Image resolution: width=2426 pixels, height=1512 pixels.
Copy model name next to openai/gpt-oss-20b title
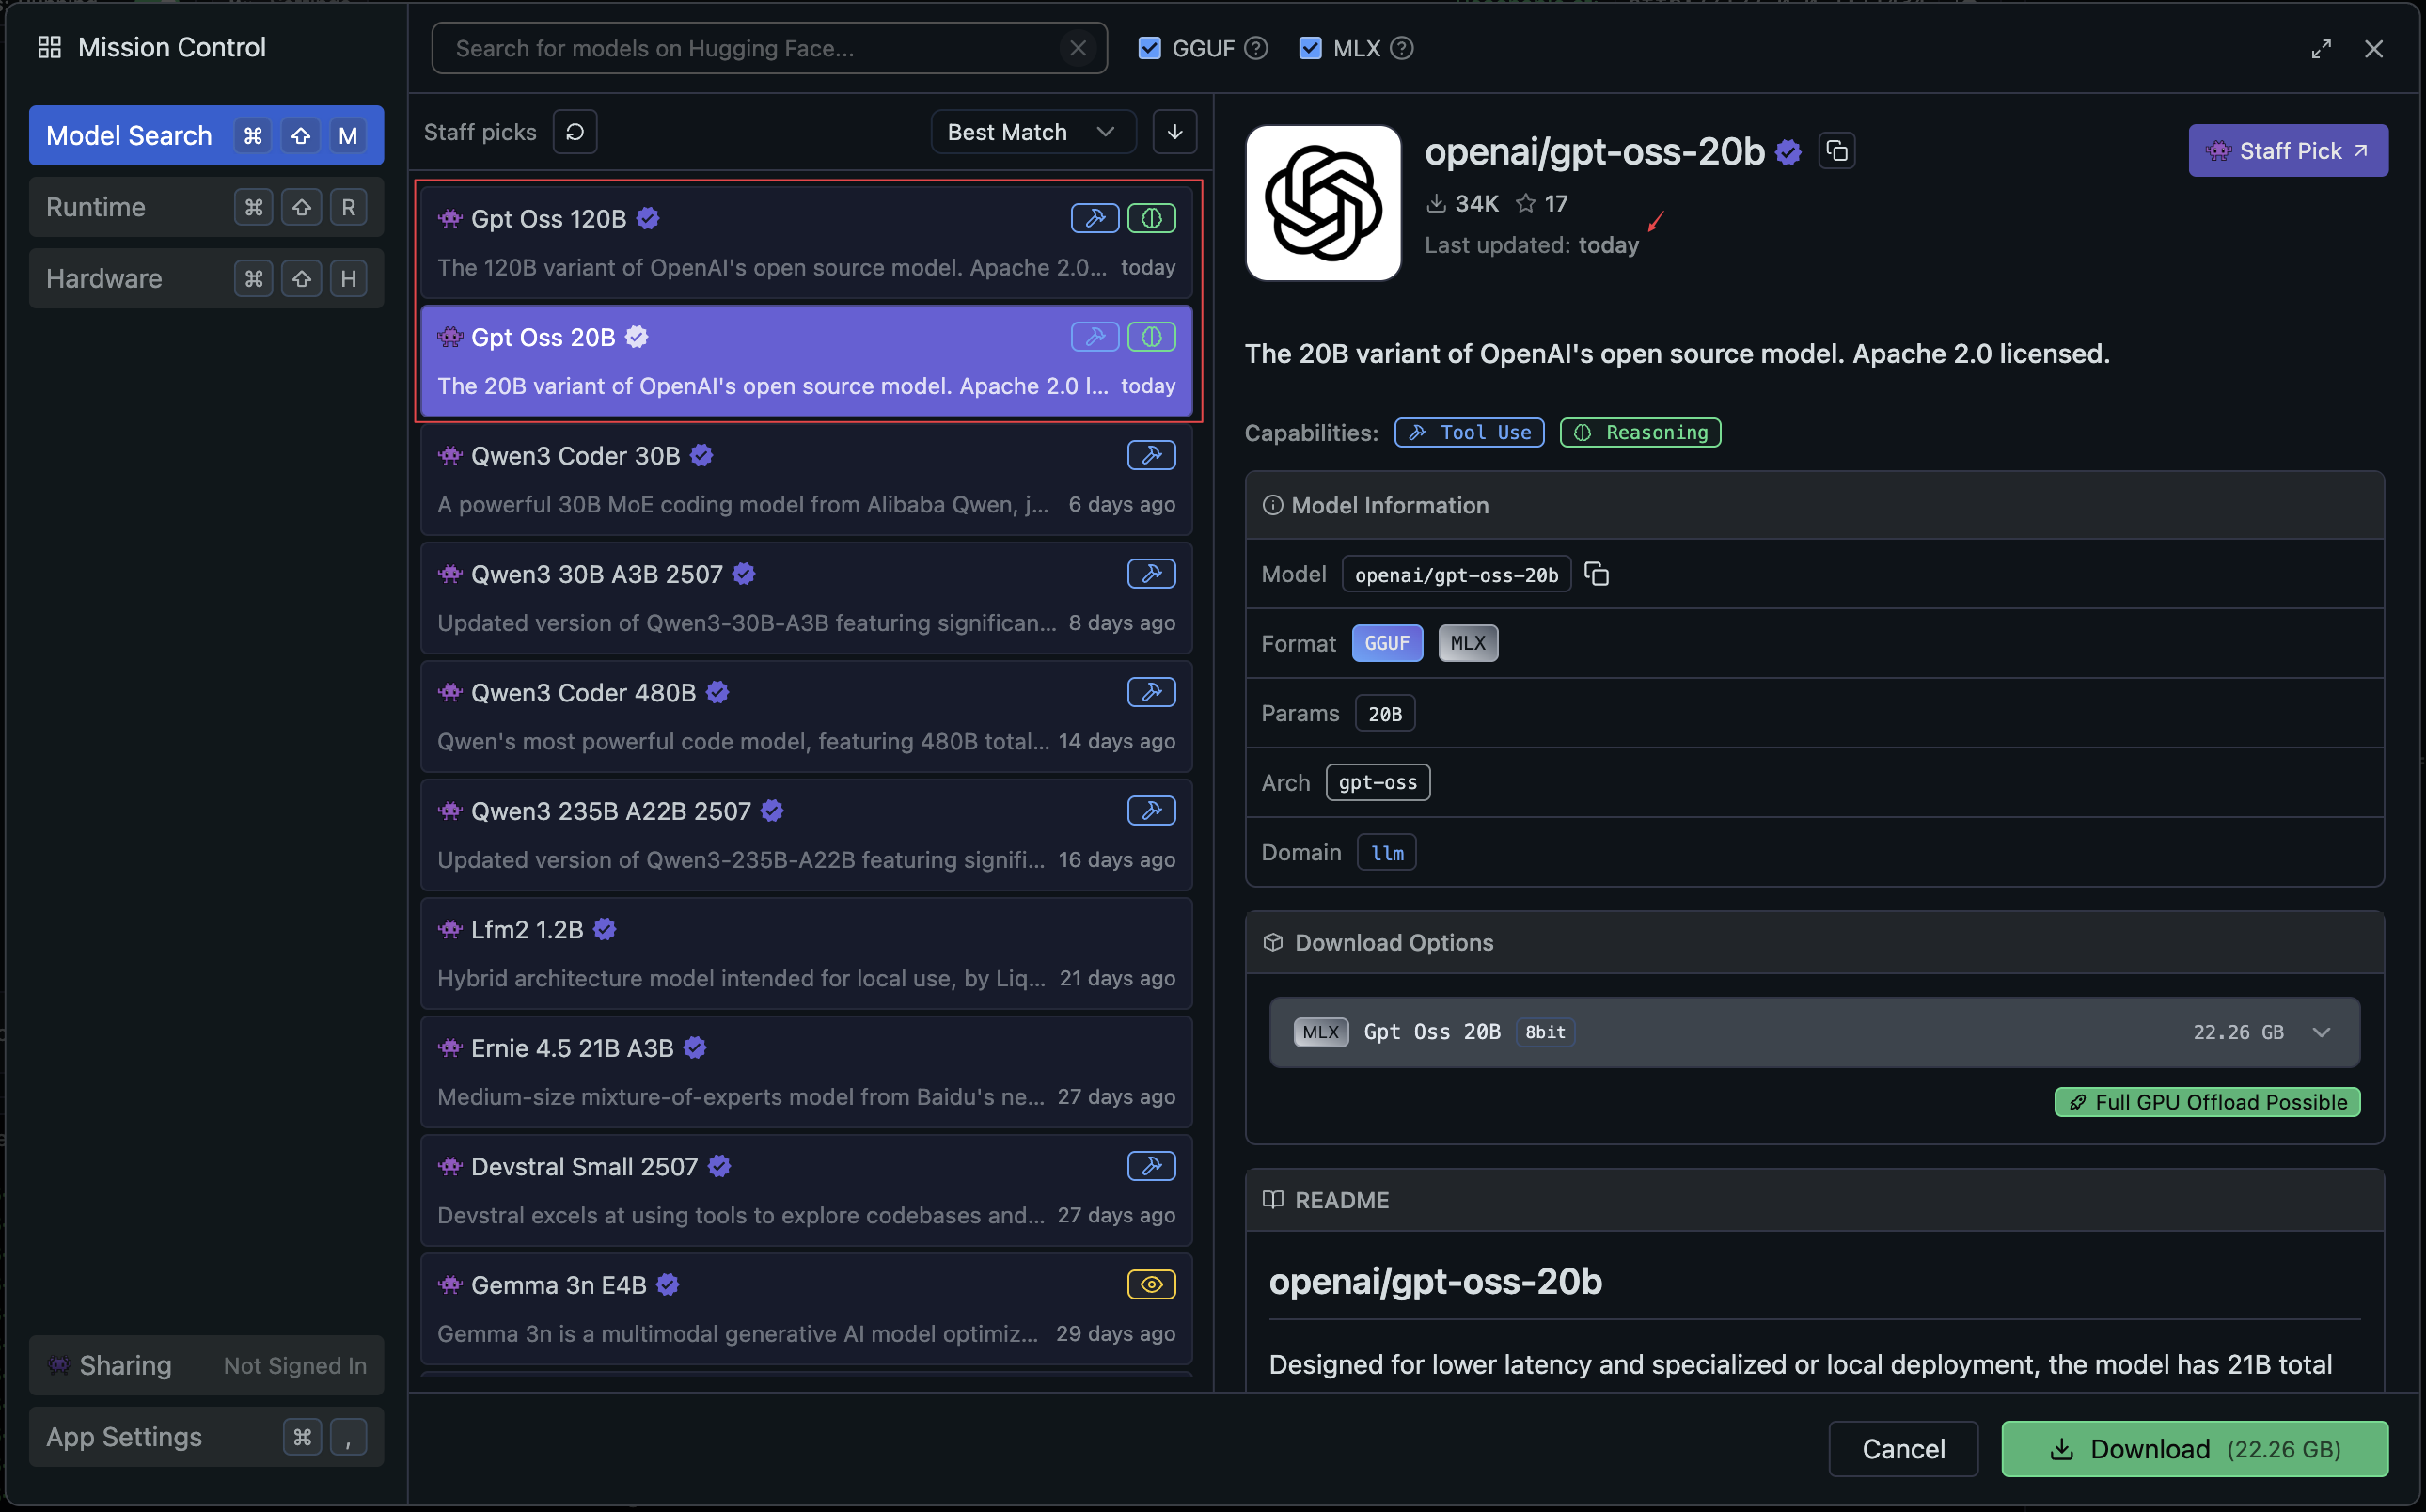tap(1837, 151)
